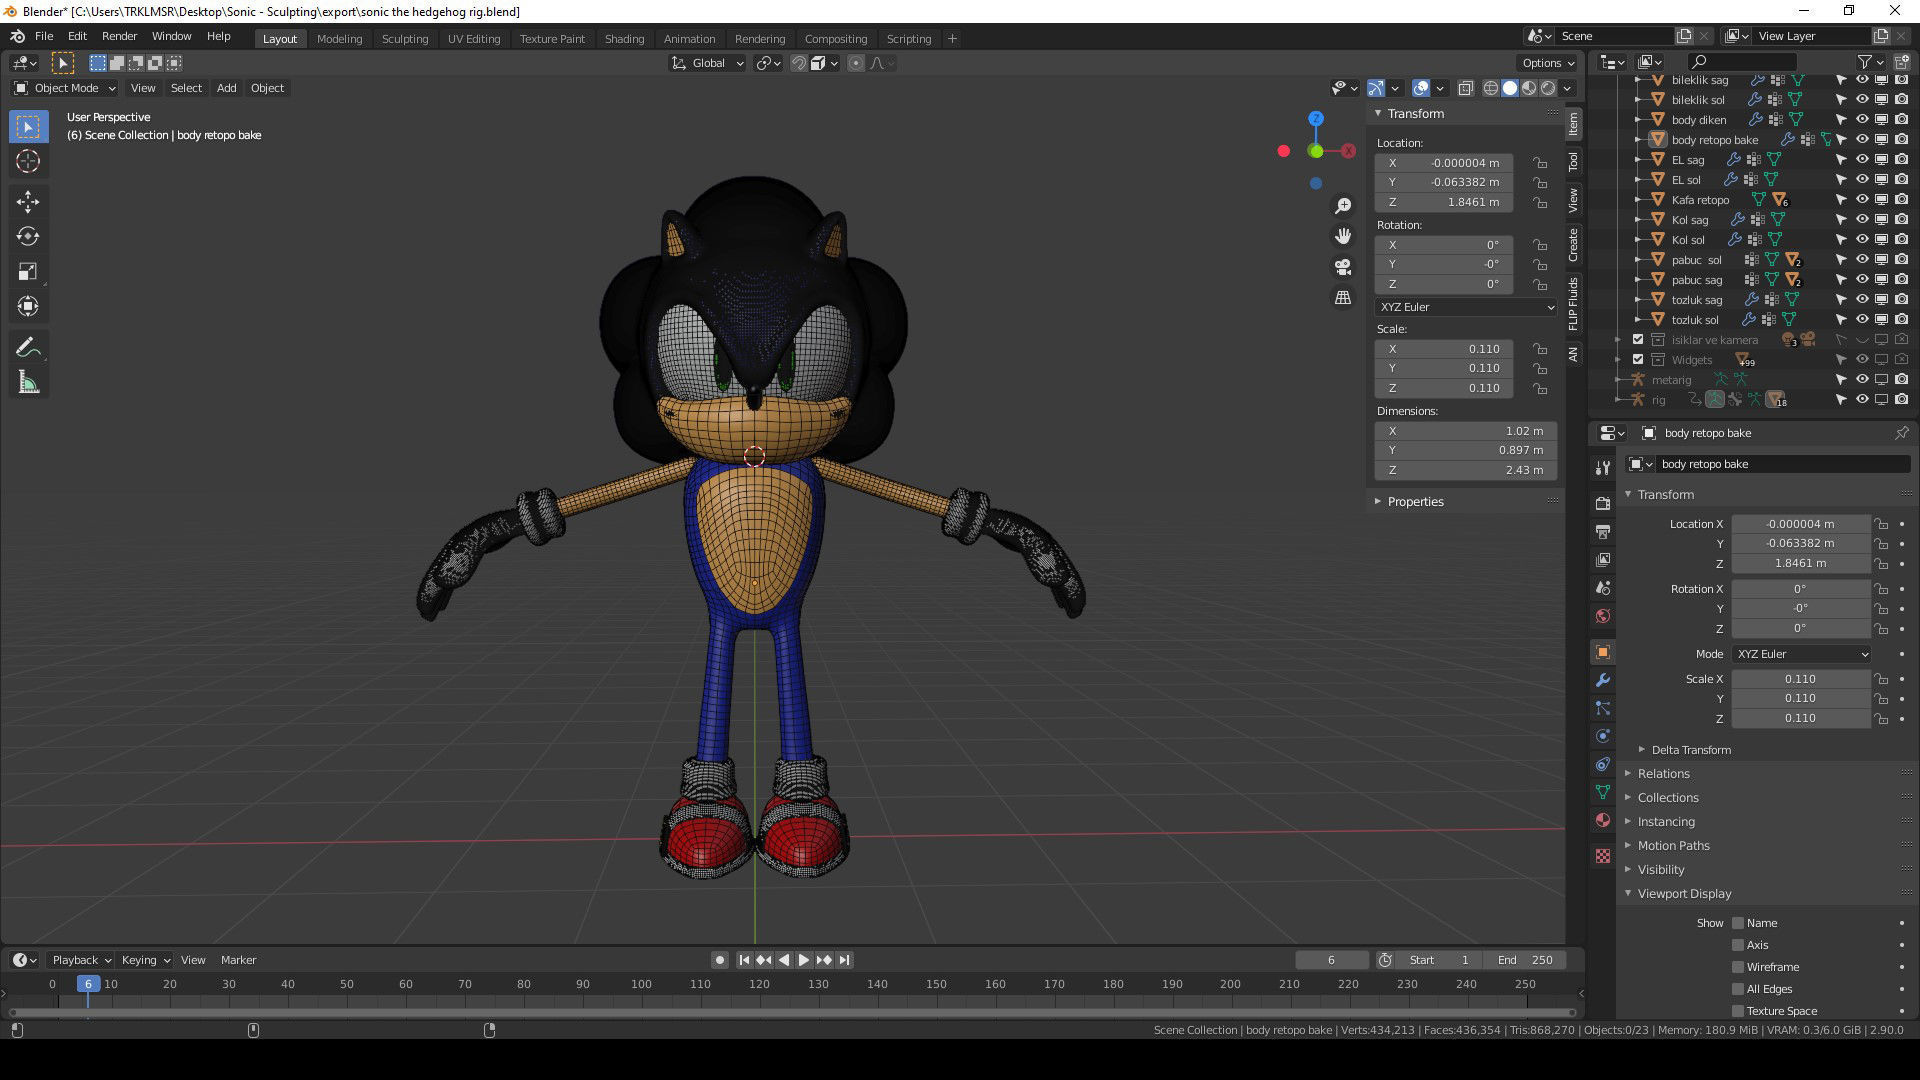Click the camera view icon in viewport
Image resolution: width=1920 pixels, height=1080 pixels.
point(1343,267)
